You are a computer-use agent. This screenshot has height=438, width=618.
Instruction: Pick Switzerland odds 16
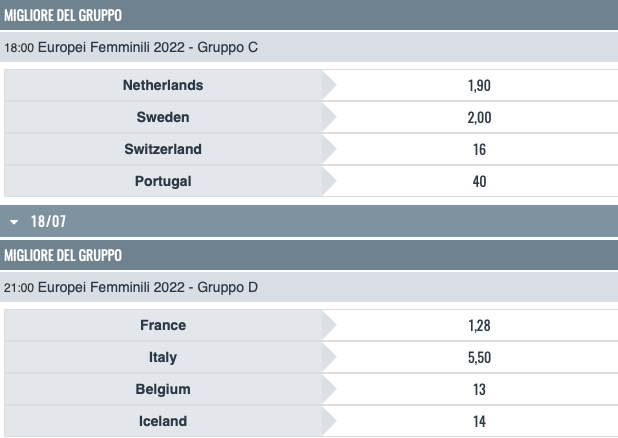coord(478,150)
